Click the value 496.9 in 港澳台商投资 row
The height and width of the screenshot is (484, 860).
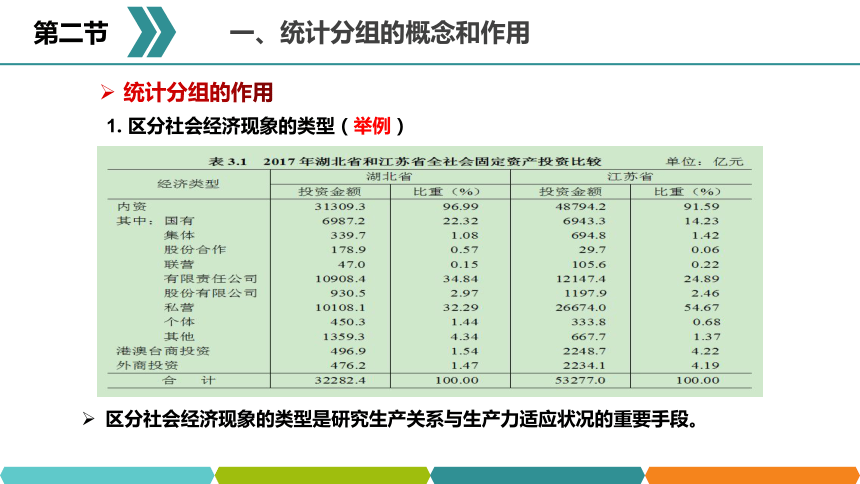pyautogui.click(x=348, y=351)
